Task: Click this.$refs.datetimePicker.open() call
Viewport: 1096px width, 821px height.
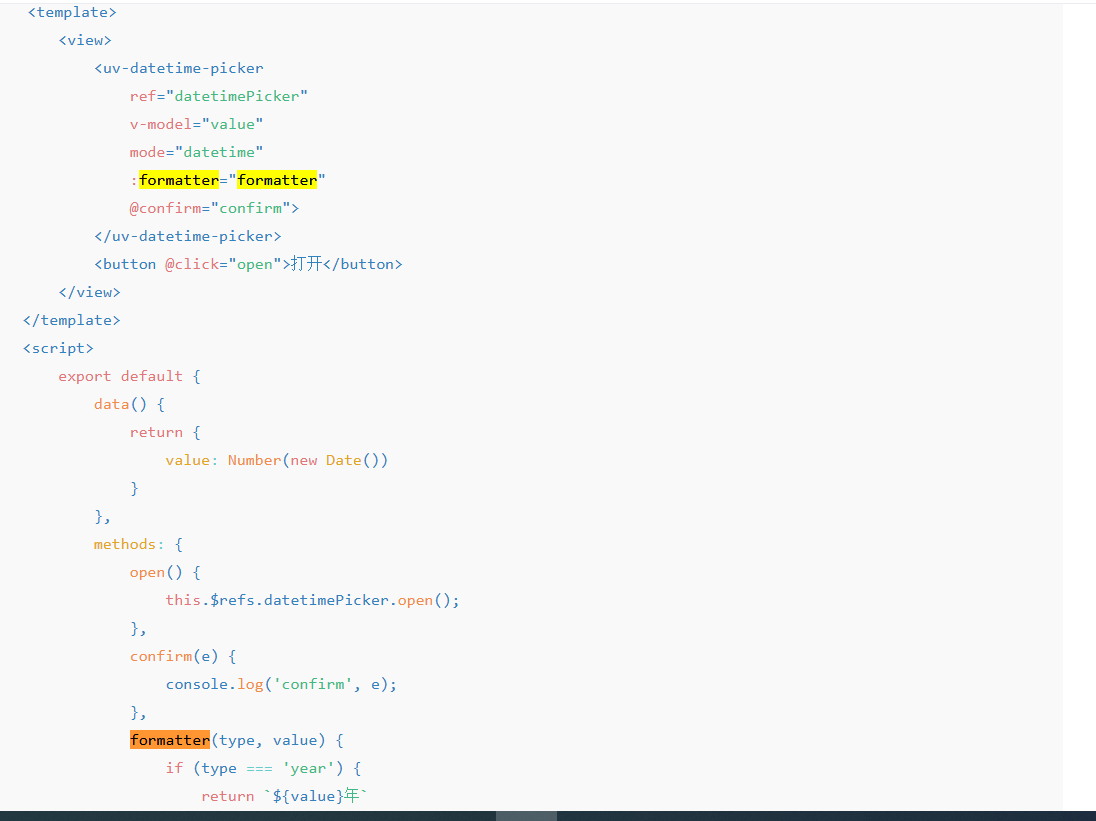Action: pyautogui.click(x=312, y=600)
